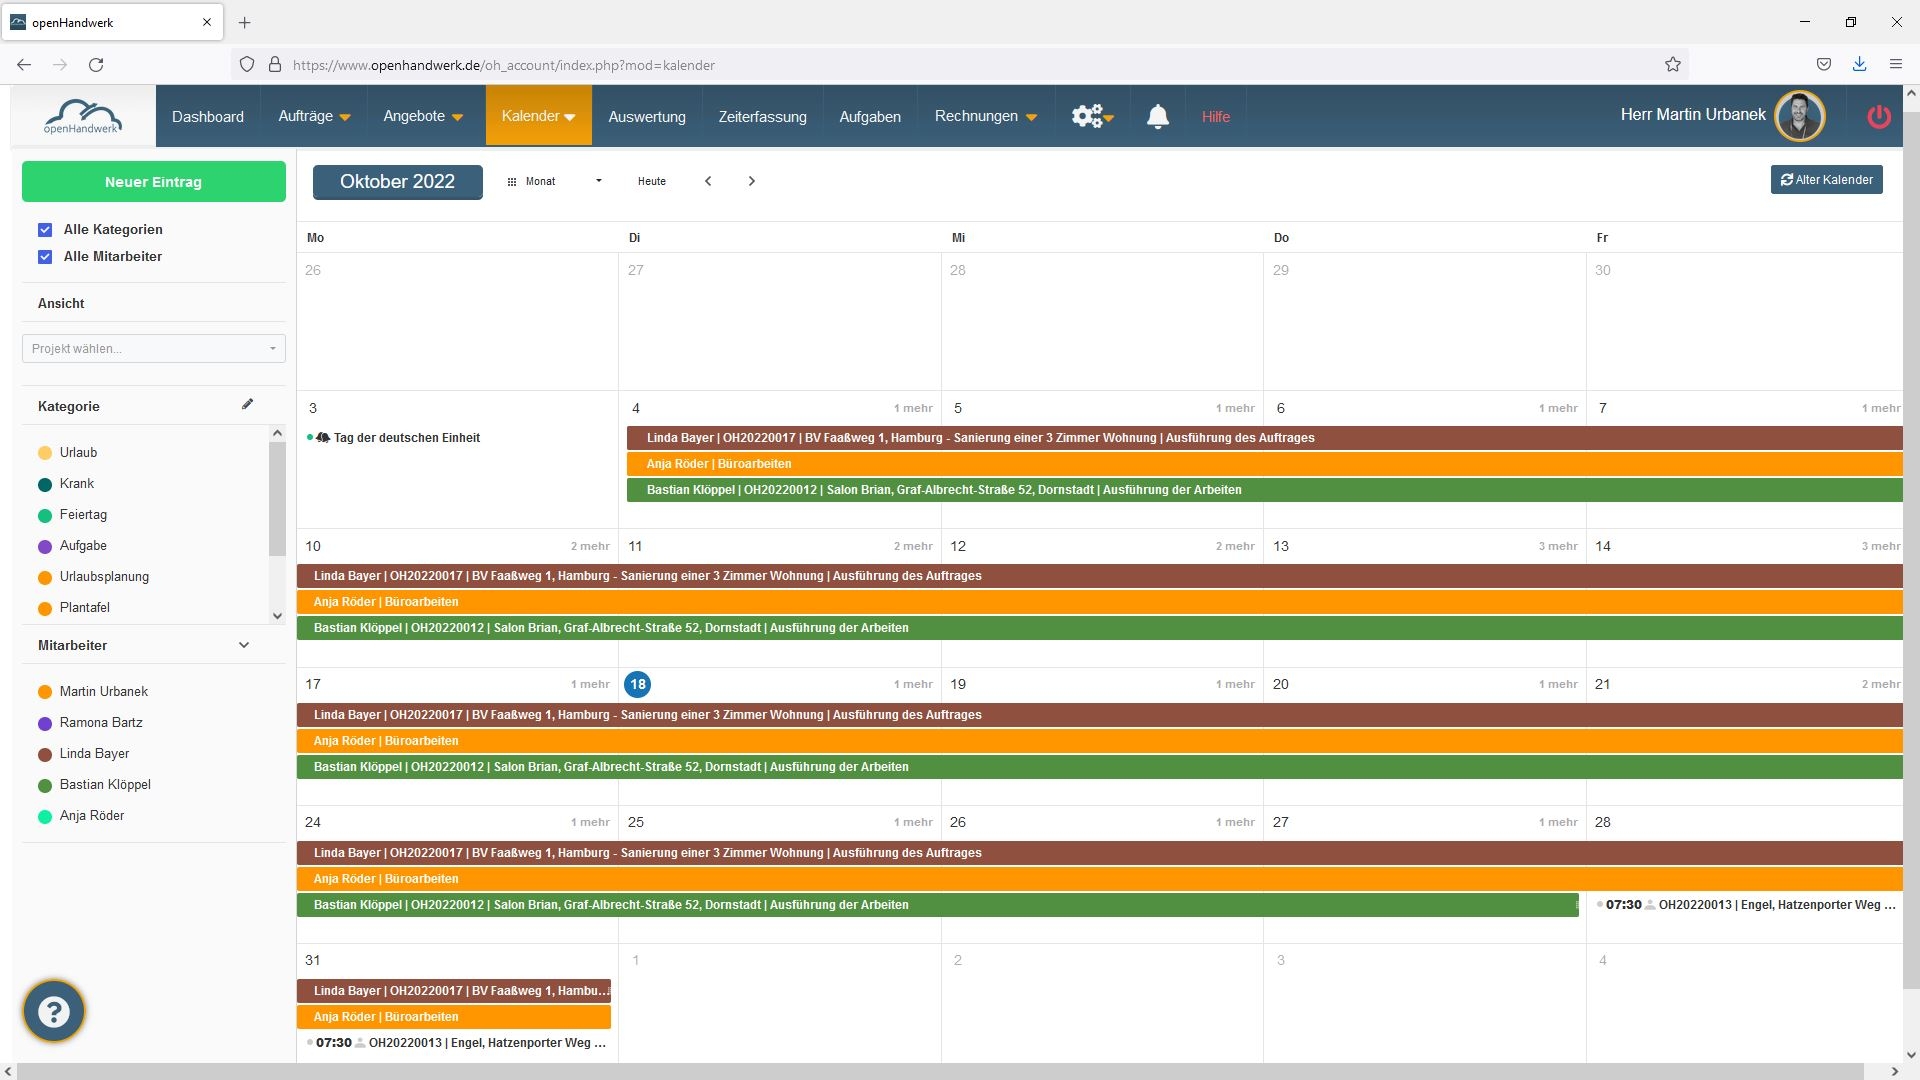Image resolution: width=1920 pixels, height=1080 pixels.
Task: Click the Alter Kalender button
Action: pyautogui.click(x=1826, y=180)
